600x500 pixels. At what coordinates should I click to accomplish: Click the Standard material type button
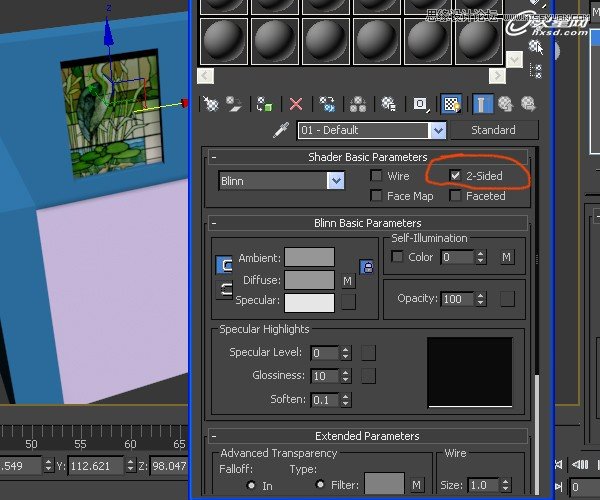tap(493, 130)
